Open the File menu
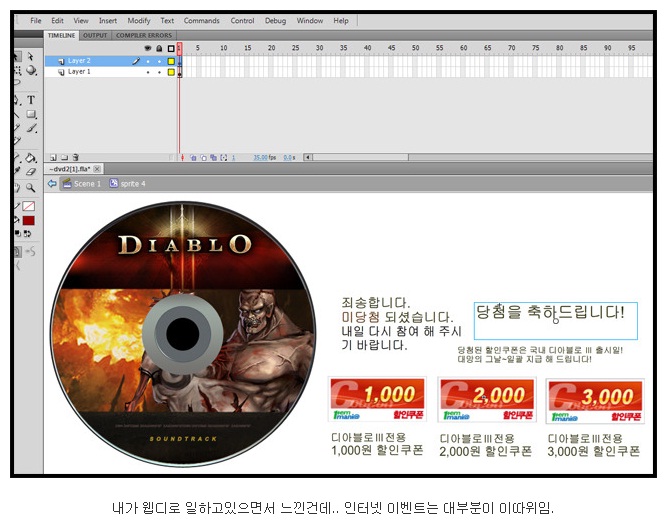 tap(36, 21)
